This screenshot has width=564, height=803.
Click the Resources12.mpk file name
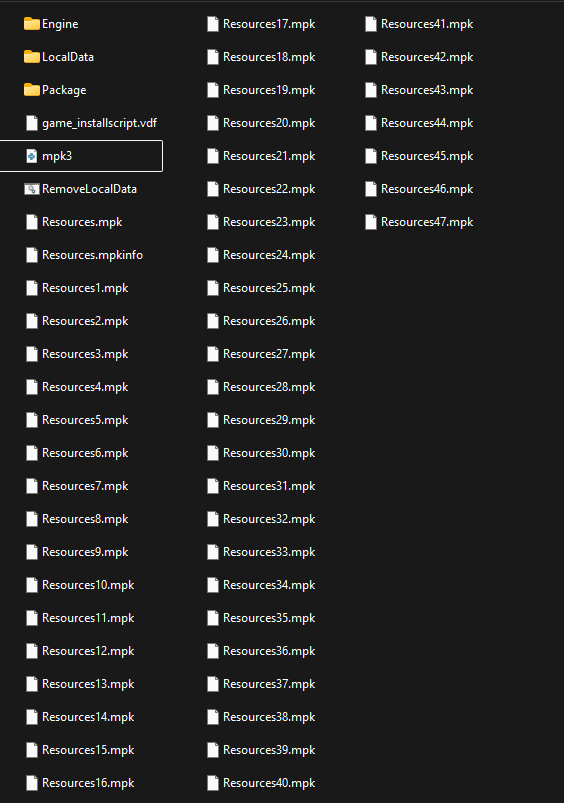[88, 651]
